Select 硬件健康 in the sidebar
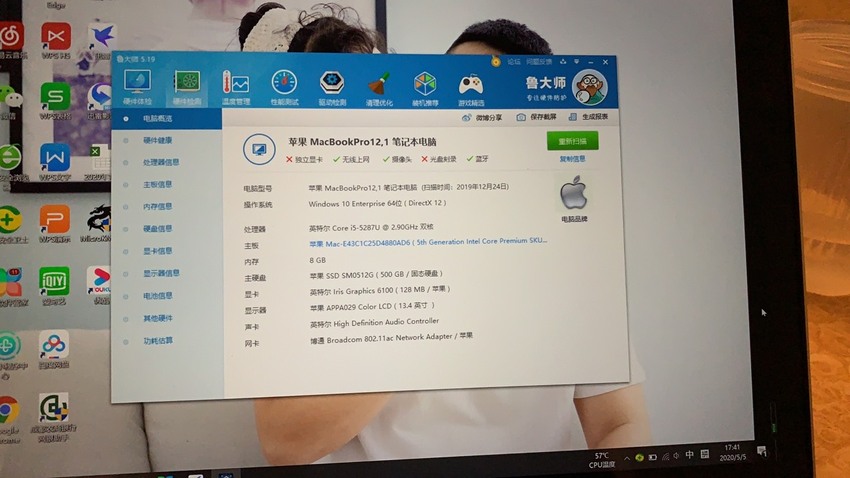Image resolution: width=850 pixels, height=478 pixels. click(x=157, y=140)
